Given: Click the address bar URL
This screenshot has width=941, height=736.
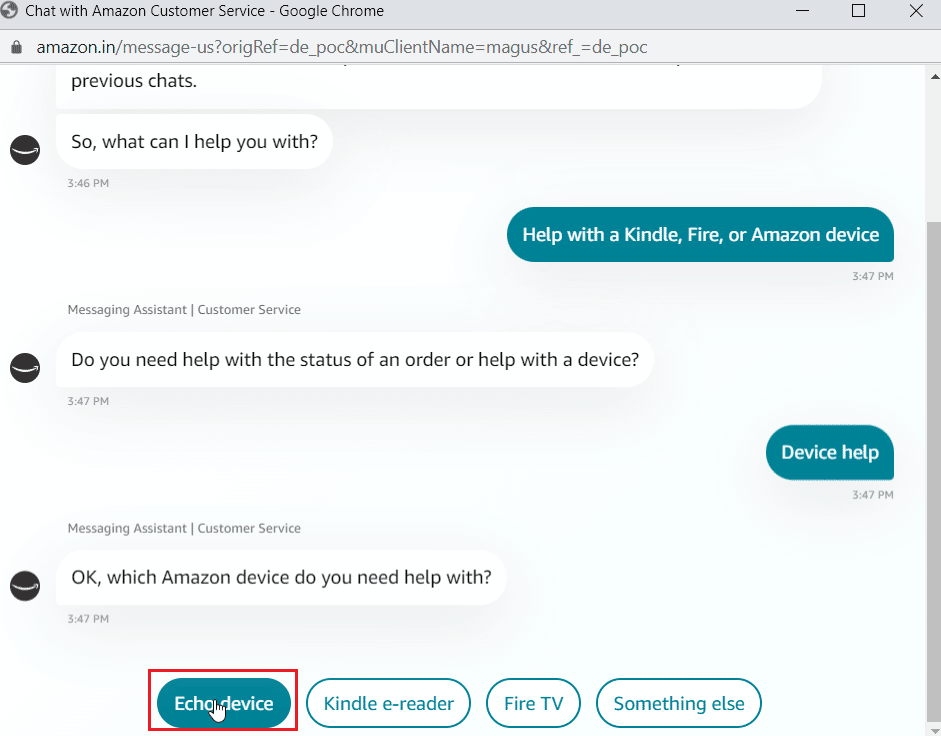Looking at the screenshot, I should [x=341, y=47].
